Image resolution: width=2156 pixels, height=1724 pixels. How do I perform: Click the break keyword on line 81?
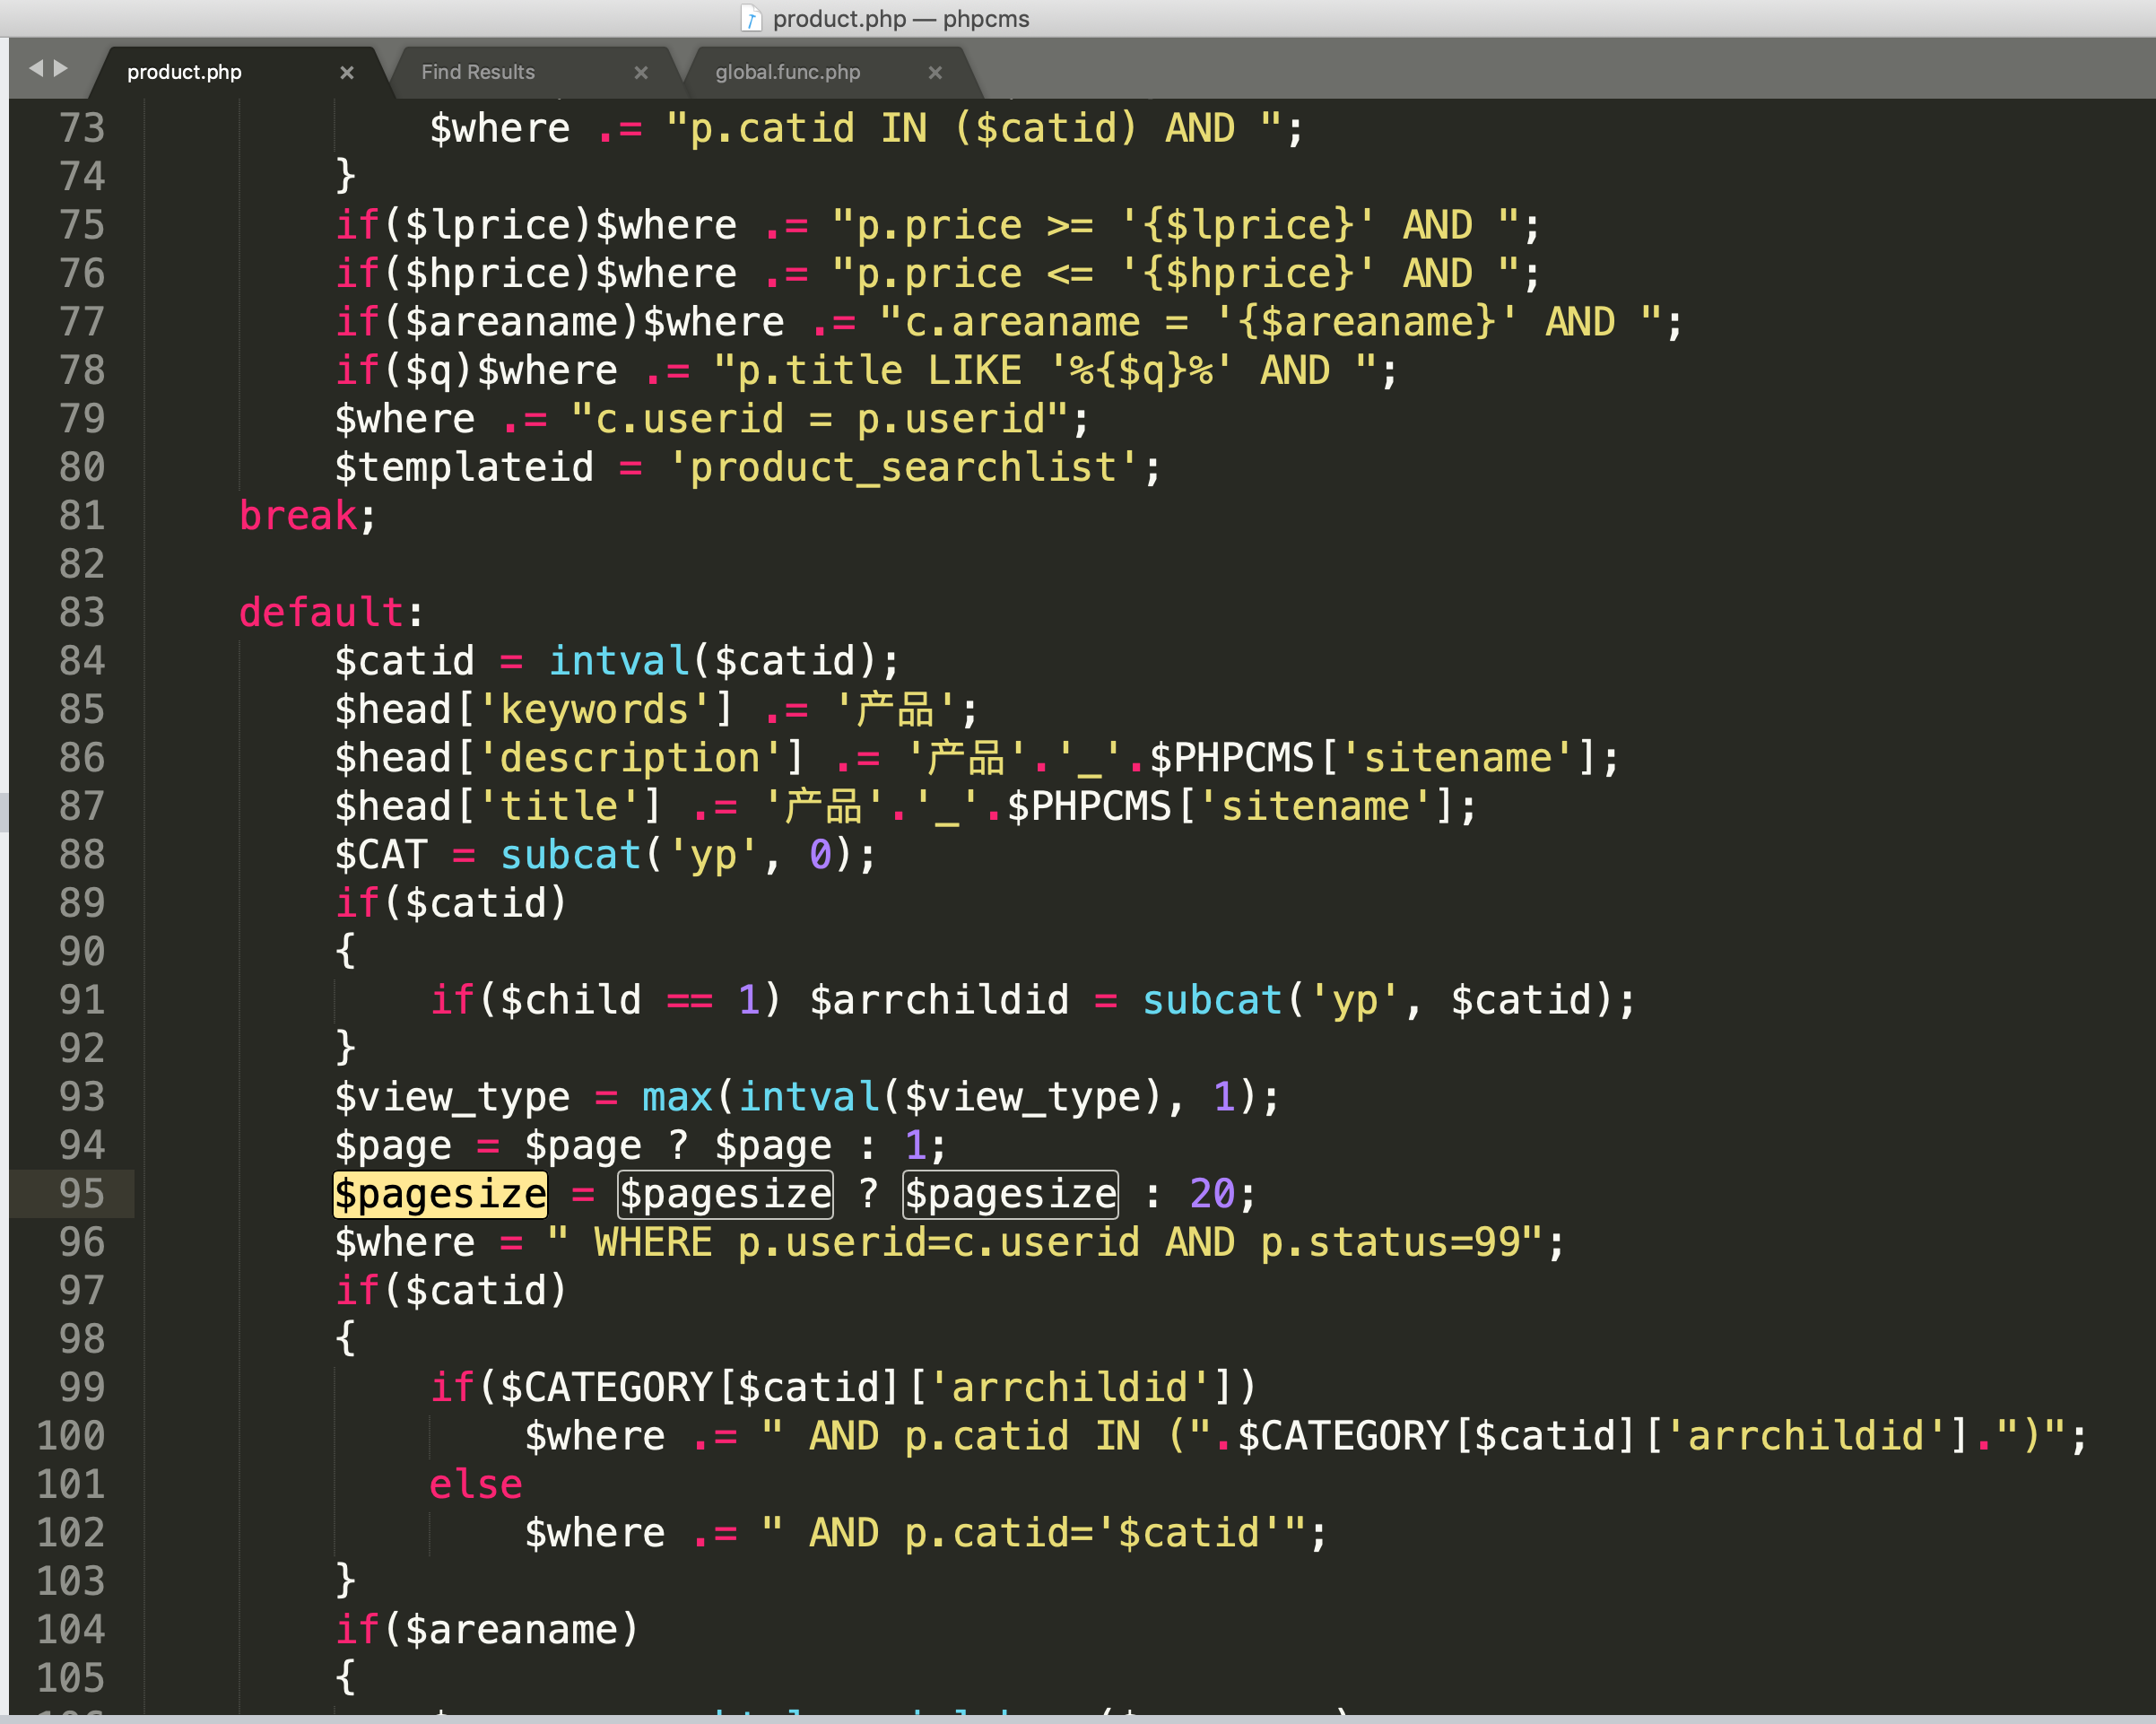coord(298,516)
